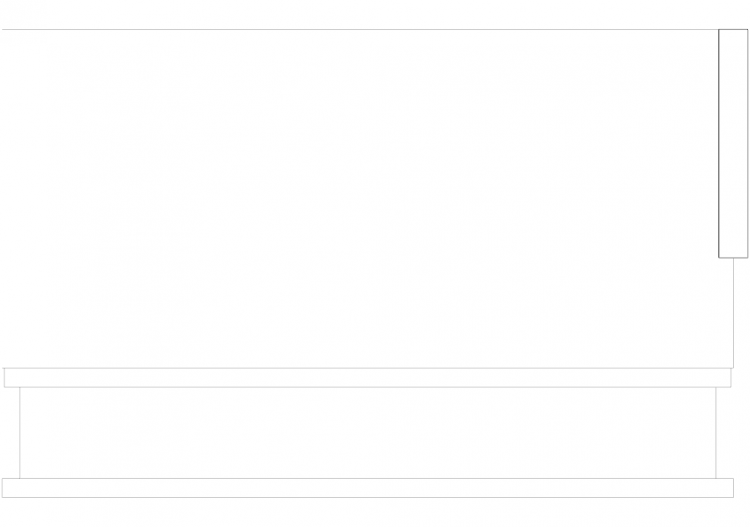Select corner where top line meets rectangle
750x527 pixels.
(718, 30)
